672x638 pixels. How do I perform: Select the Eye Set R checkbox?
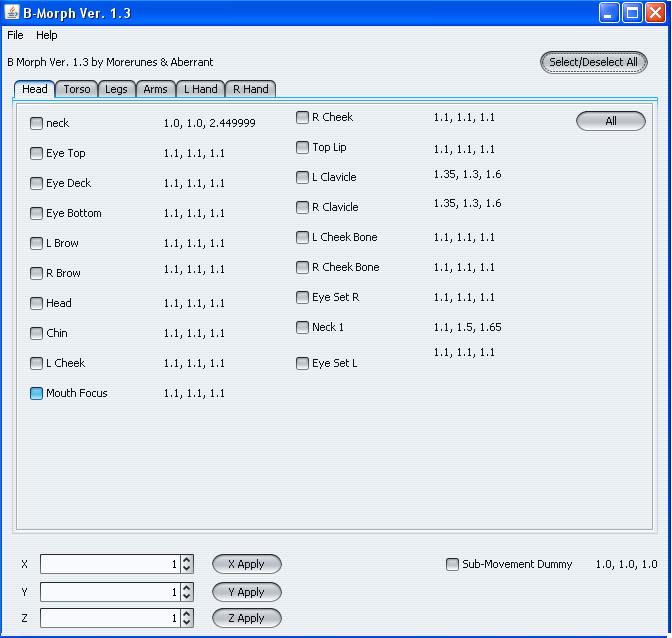[x=303, y=298]
